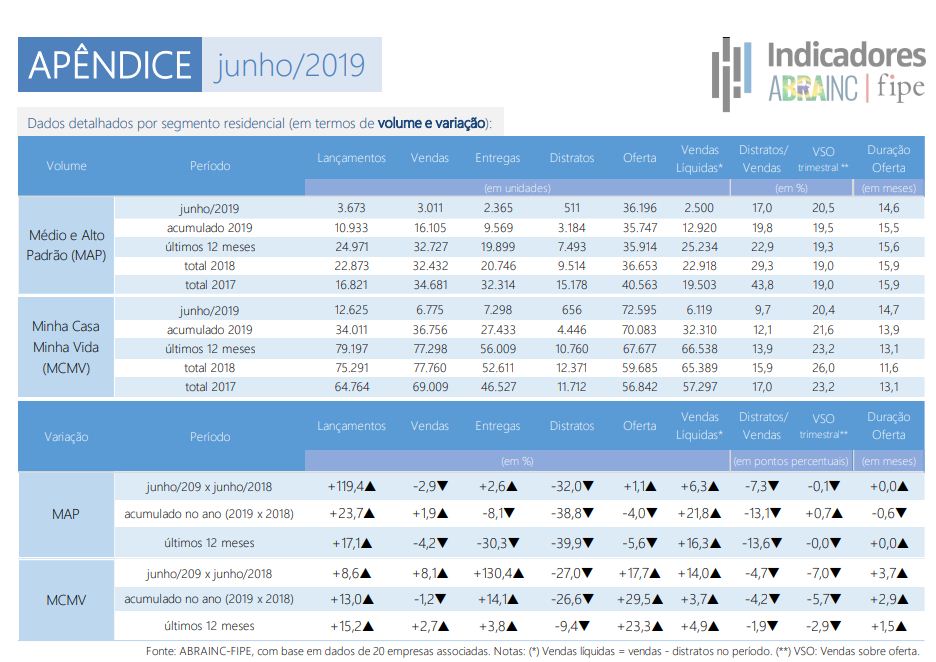Click the MCMV últimos 12 meses value 79.197
This screenshot has width=936, height=662.
[x=351, y=349]
